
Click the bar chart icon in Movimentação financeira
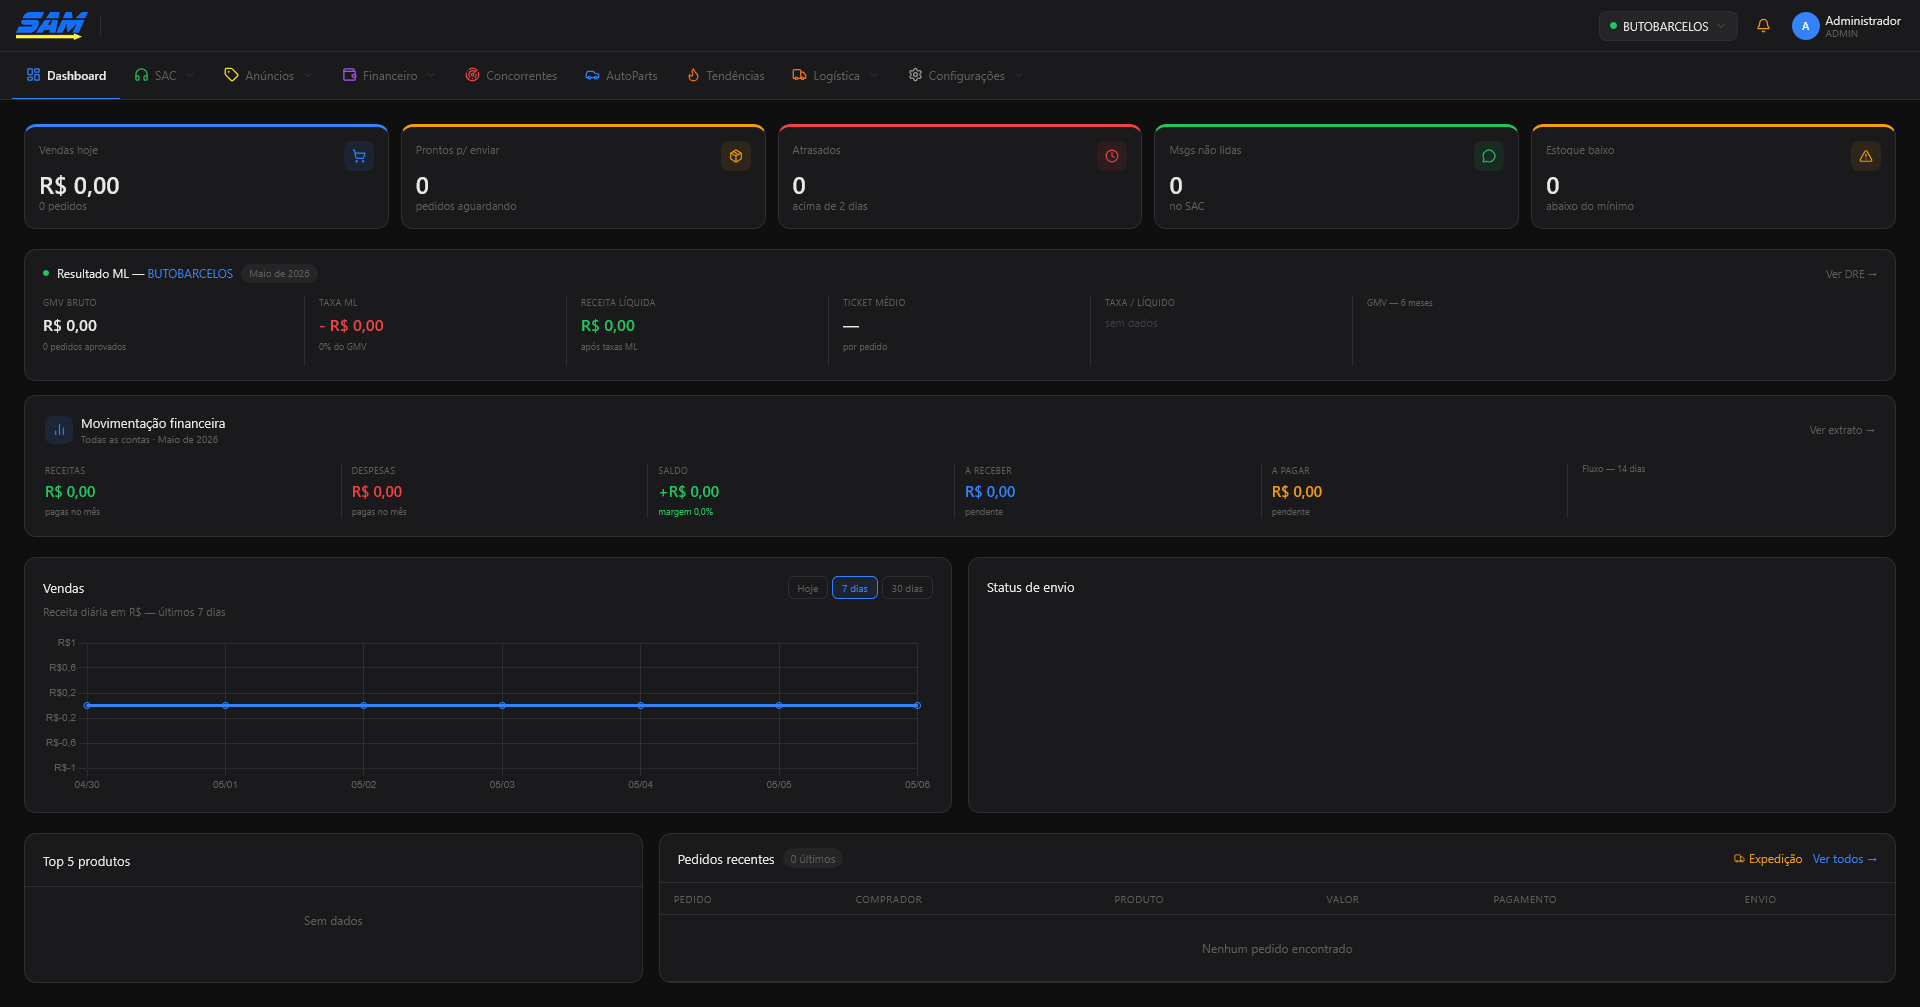(x=59, y=430)
